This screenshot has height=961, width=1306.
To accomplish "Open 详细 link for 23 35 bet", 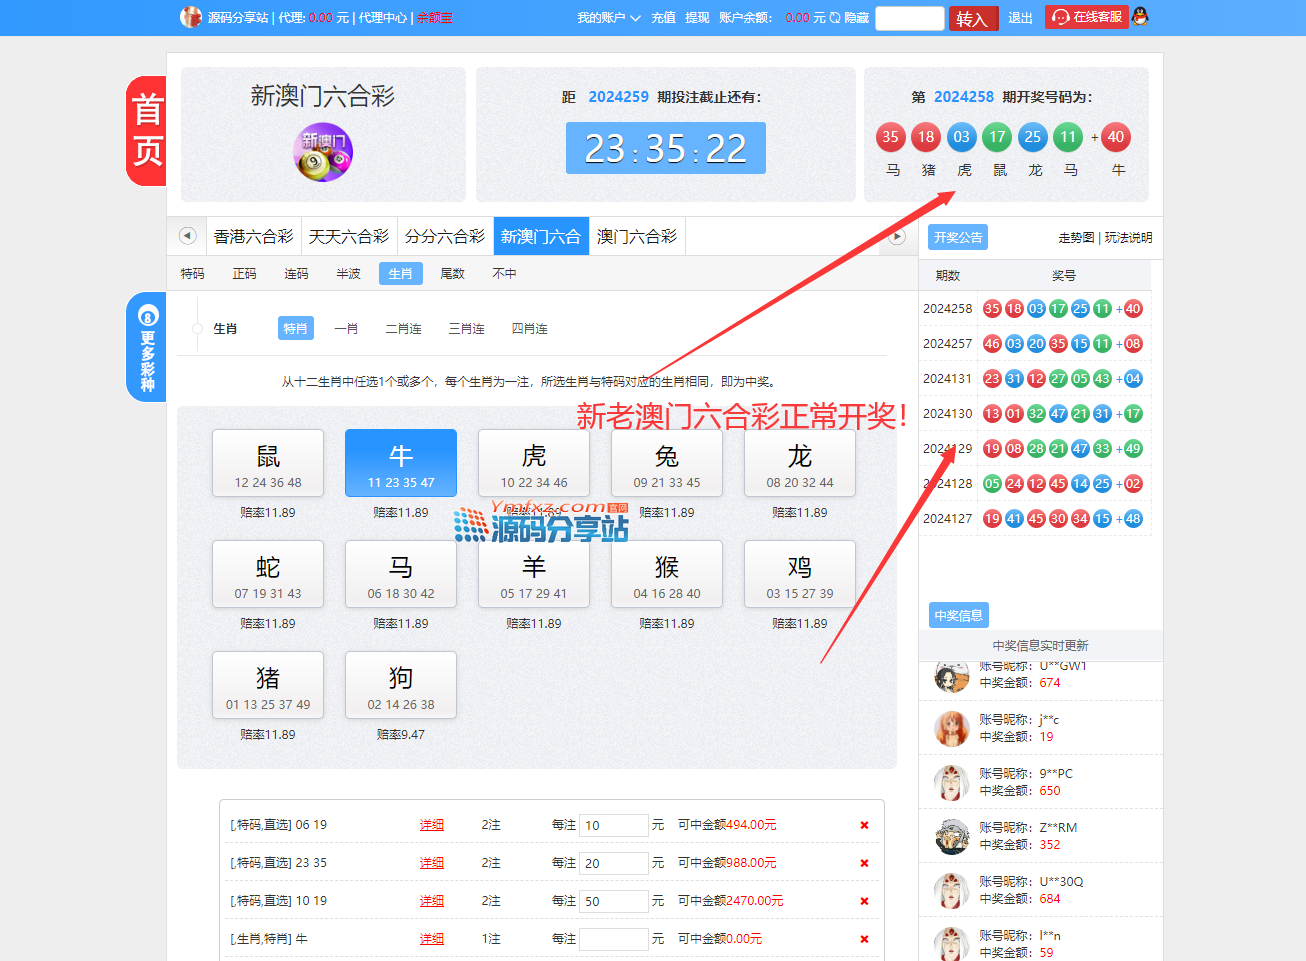I will pos(432,863).
